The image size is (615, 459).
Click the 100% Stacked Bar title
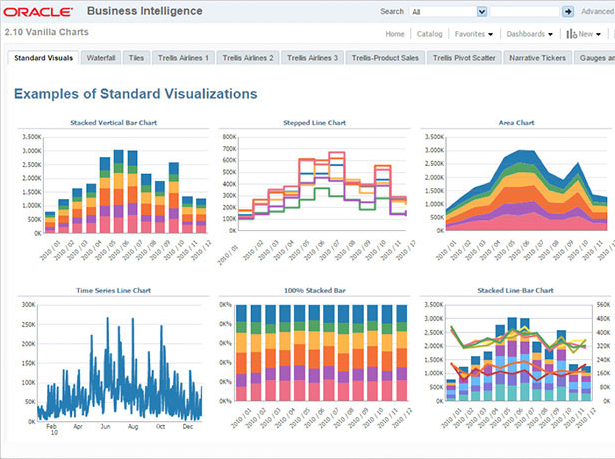click(x=315, y=290)
